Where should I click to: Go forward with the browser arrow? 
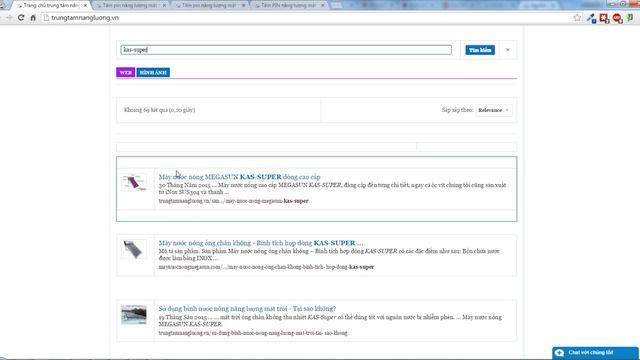pyautogui.click(x=9, y=18)
